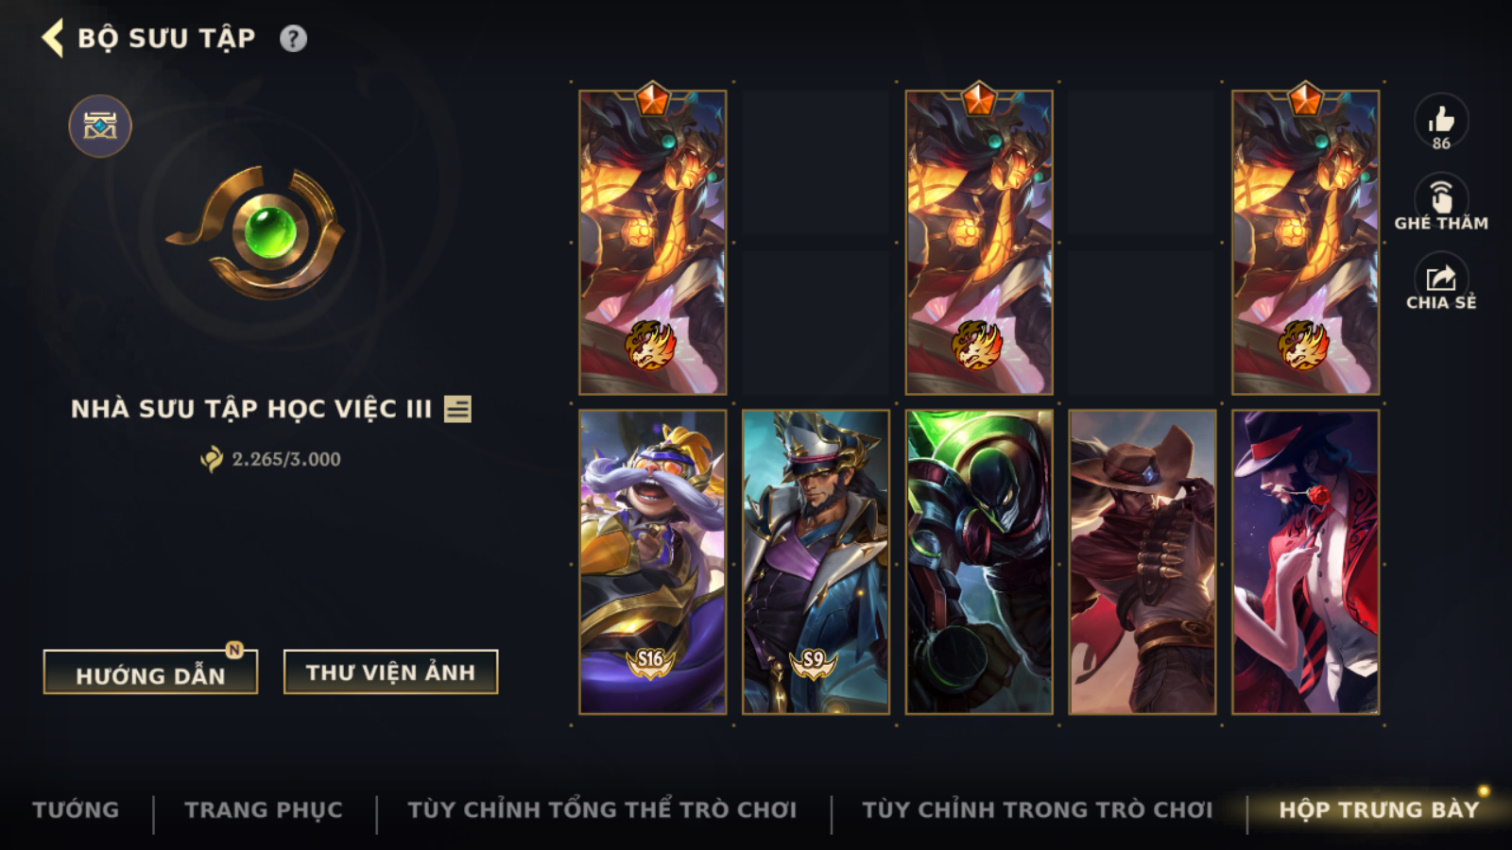Switch to the Trang Phục tab

[263, 810]
